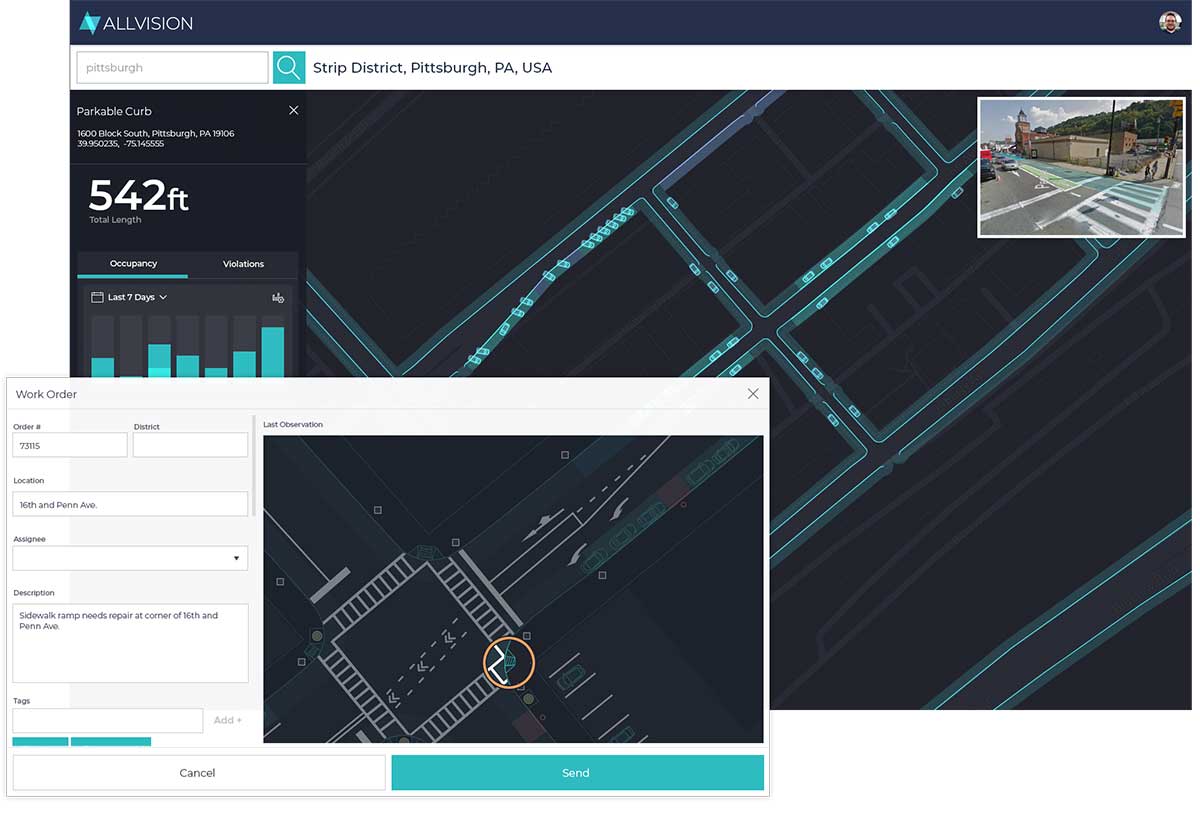Viewport: 1200px width, 827px height.
Task: Close the Parkable Curb panel
Action: click(x=293, y=110)
